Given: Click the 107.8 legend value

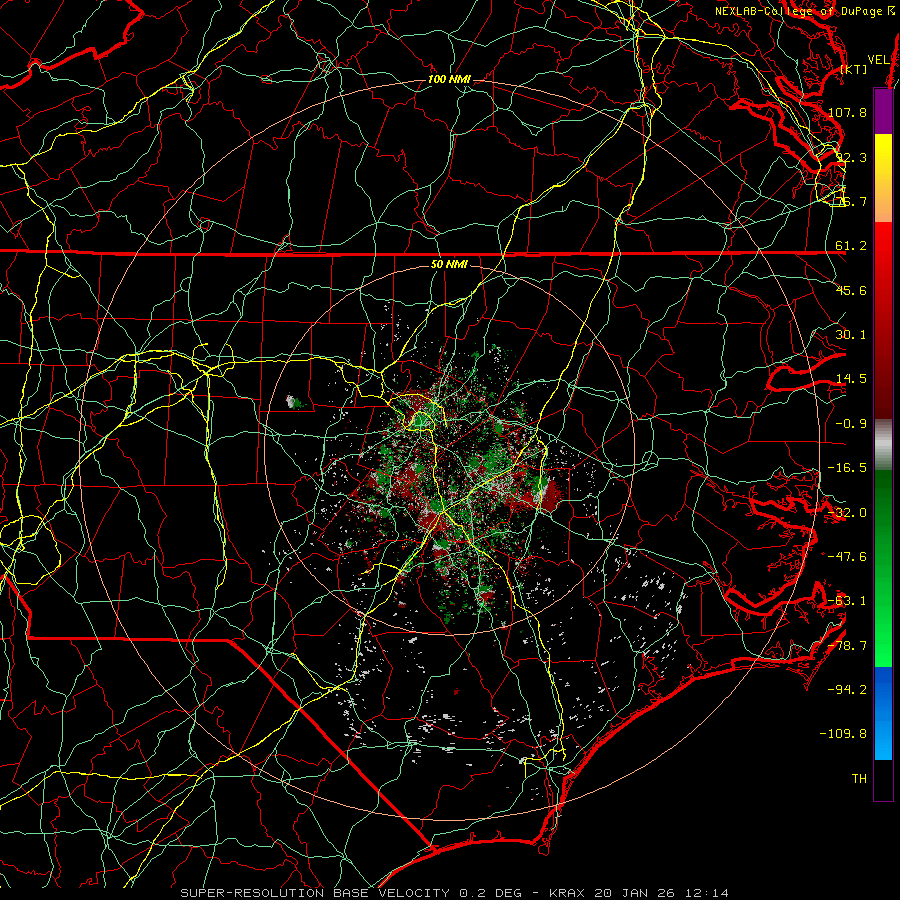Looking at the screenshot, I should click(847, 112).
